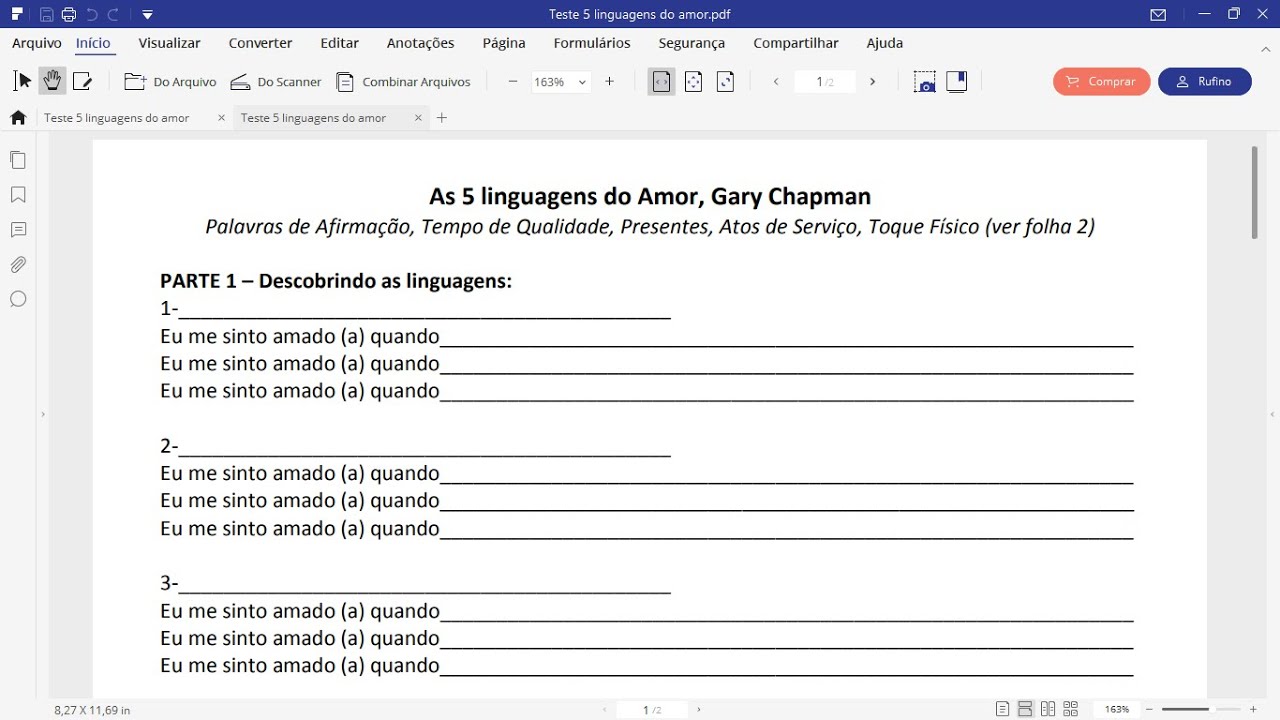
Task: Create PDF Do Arquivo
Action: click(170, 82)
